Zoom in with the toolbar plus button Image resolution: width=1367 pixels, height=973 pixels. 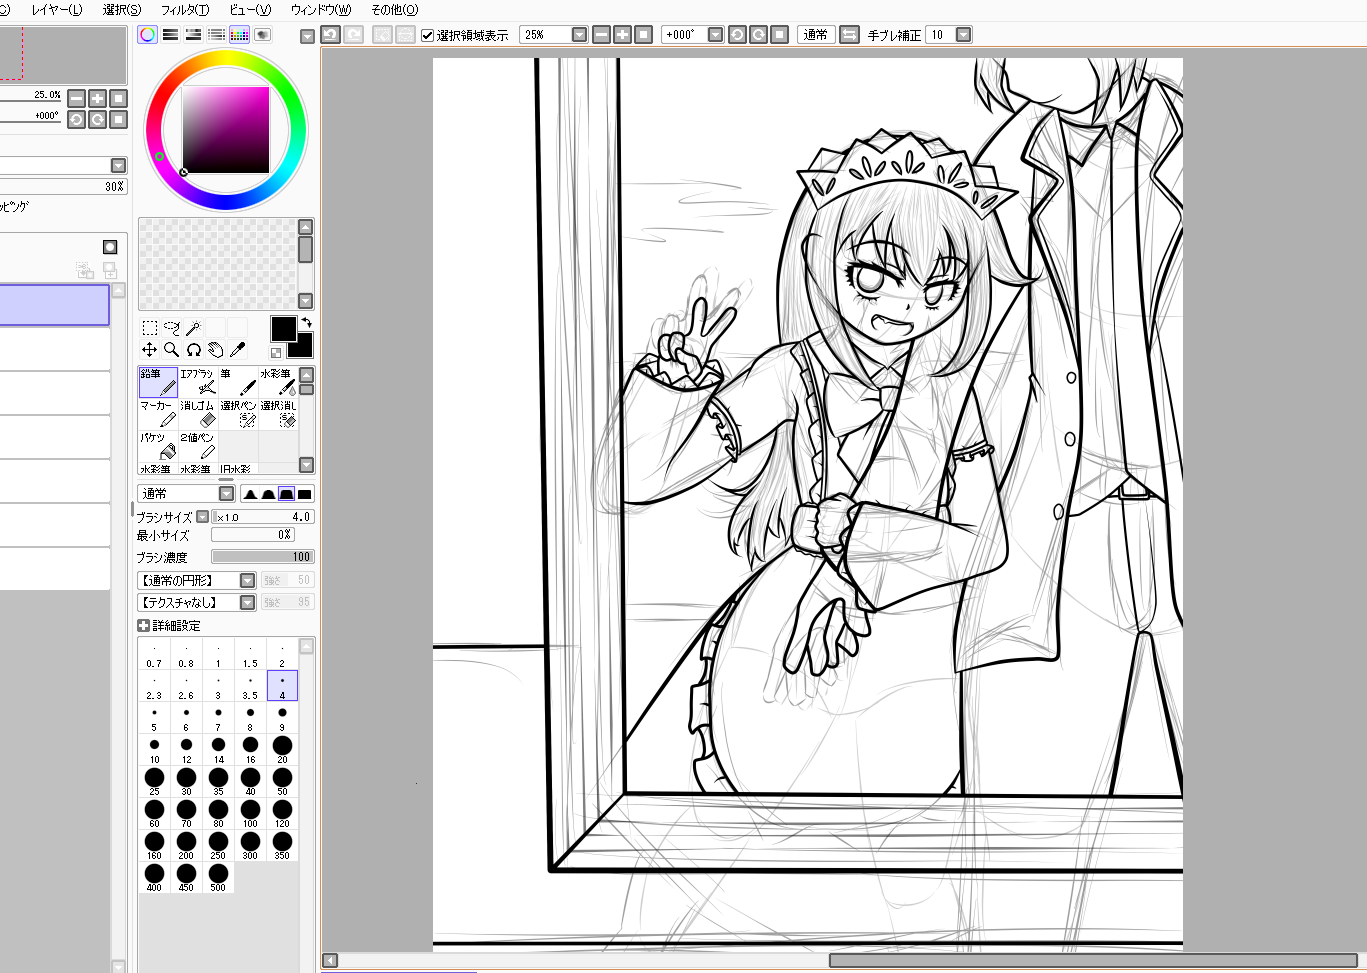coord(622,35)
